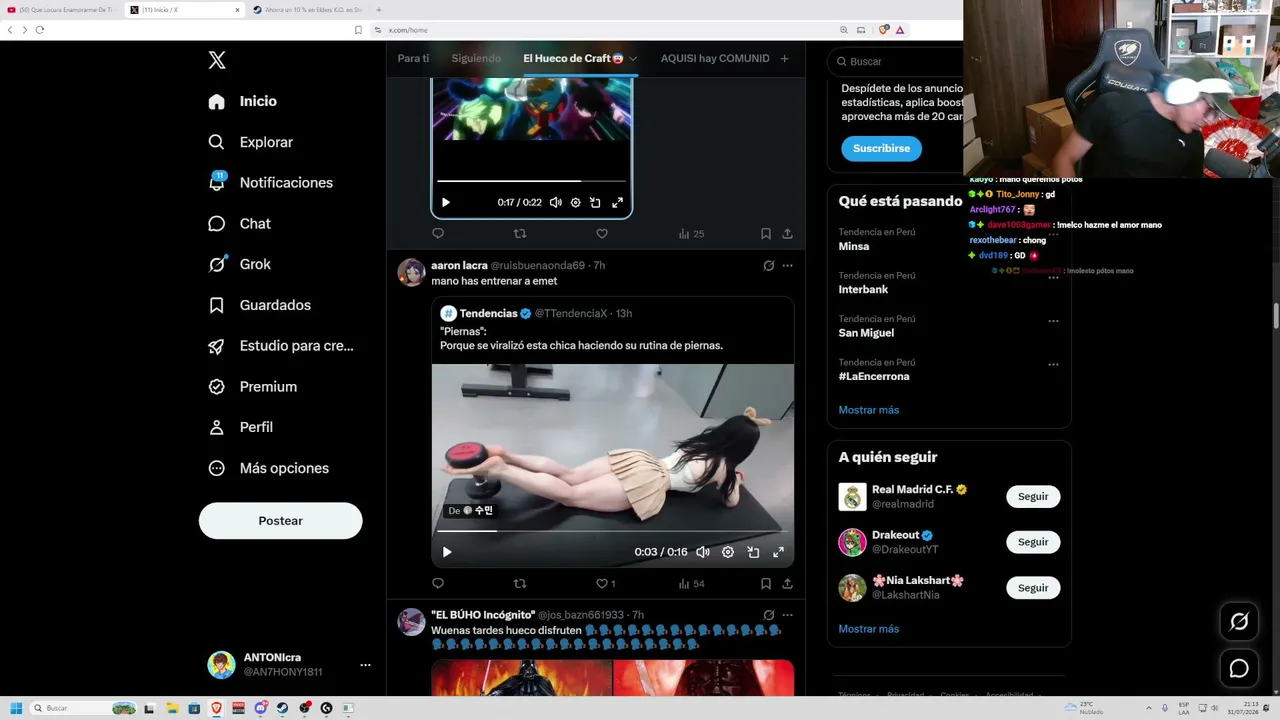The width and height of the screenshot is (1280, 720).
Task: Open settings gear on the Piernas video
Action: 728,552
